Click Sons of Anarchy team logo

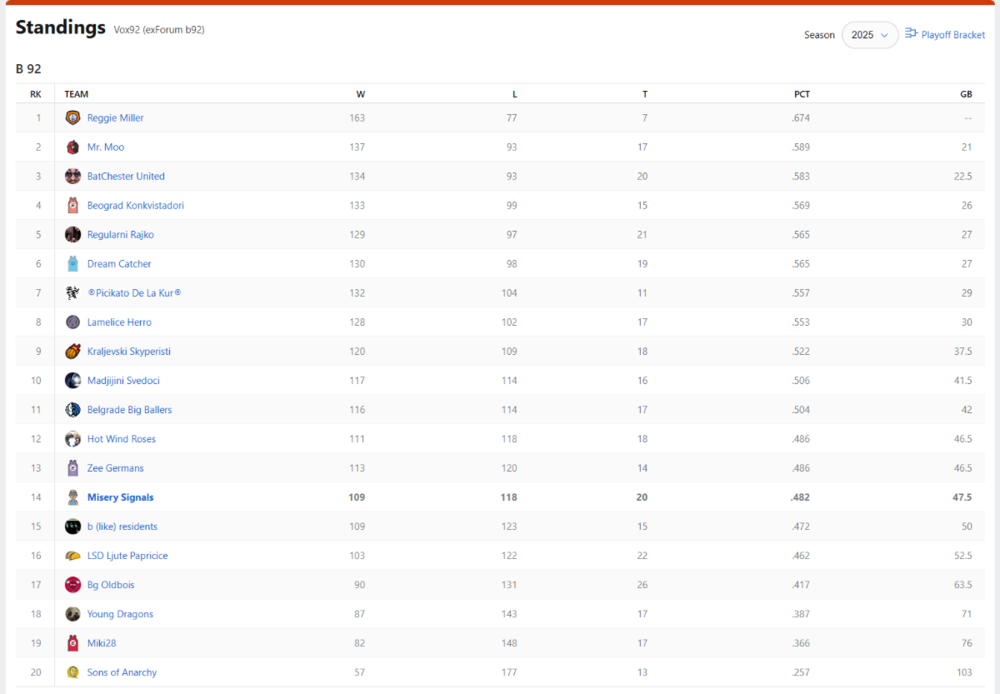pyautogui.click(x=73, y=673)
